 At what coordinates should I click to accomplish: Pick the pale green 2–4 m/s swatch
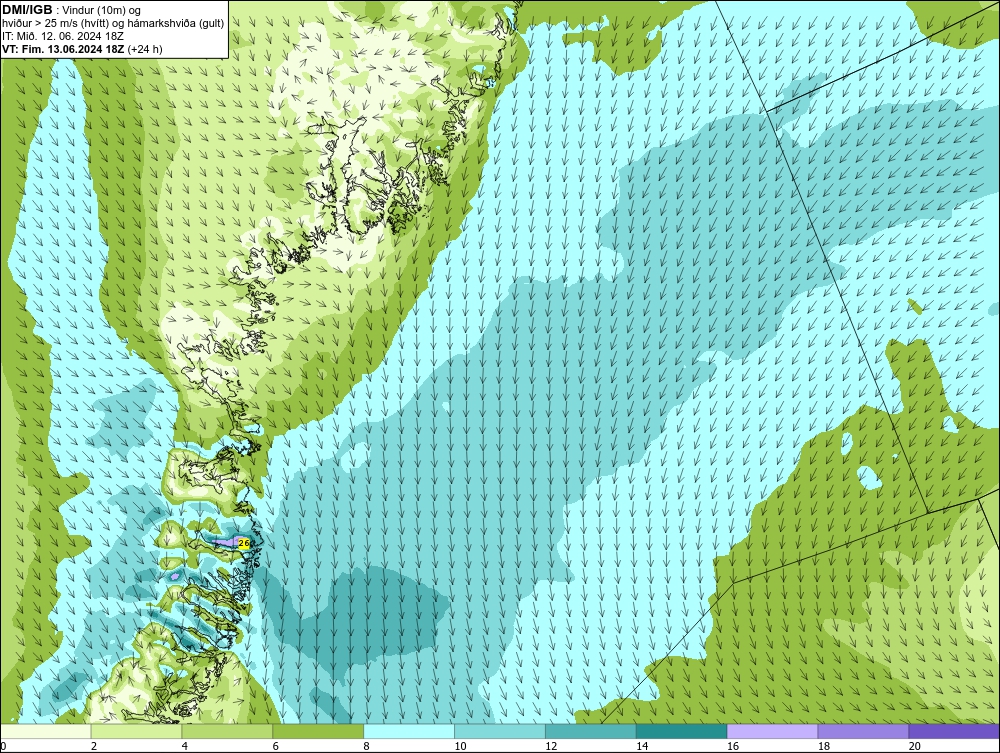(136, 731)
